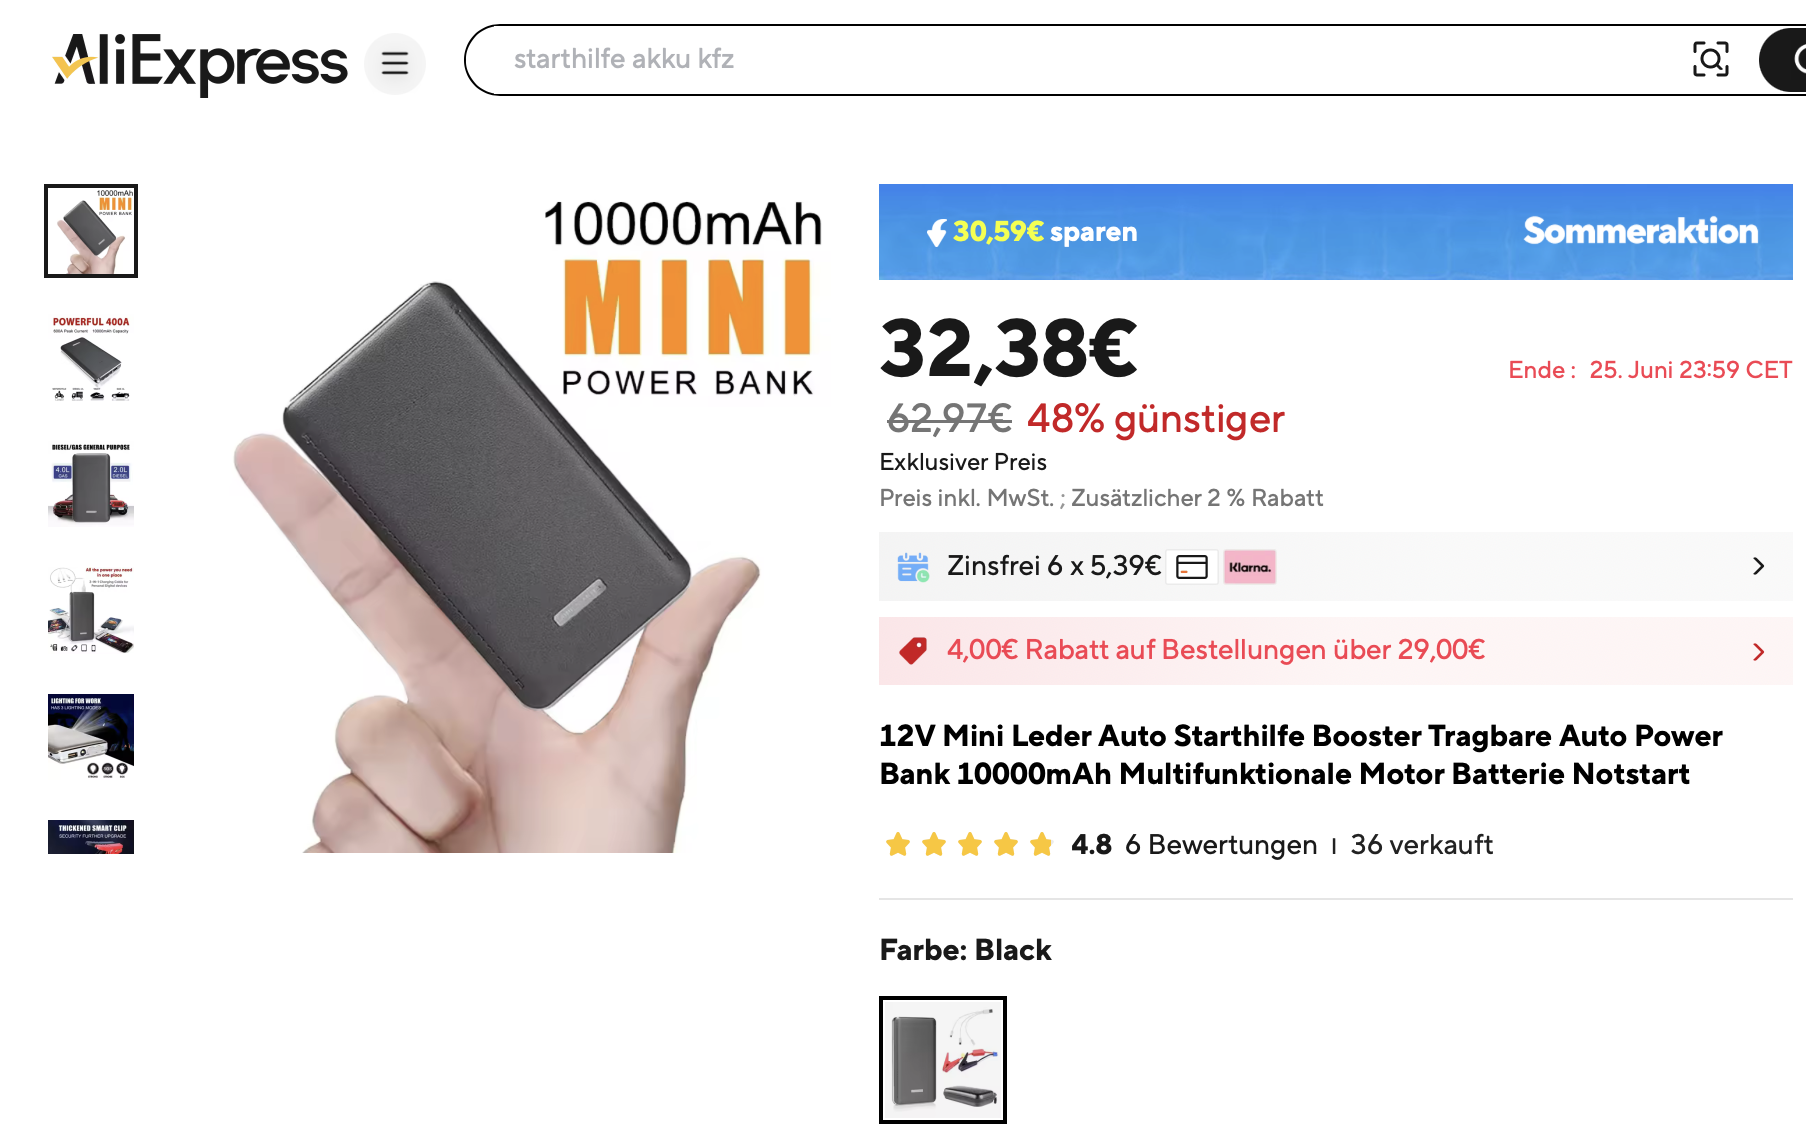Select the first MINI power bank thumbnail
Image resolution: width=1806 pixels, height=1128 pixels.
(91, 231)
